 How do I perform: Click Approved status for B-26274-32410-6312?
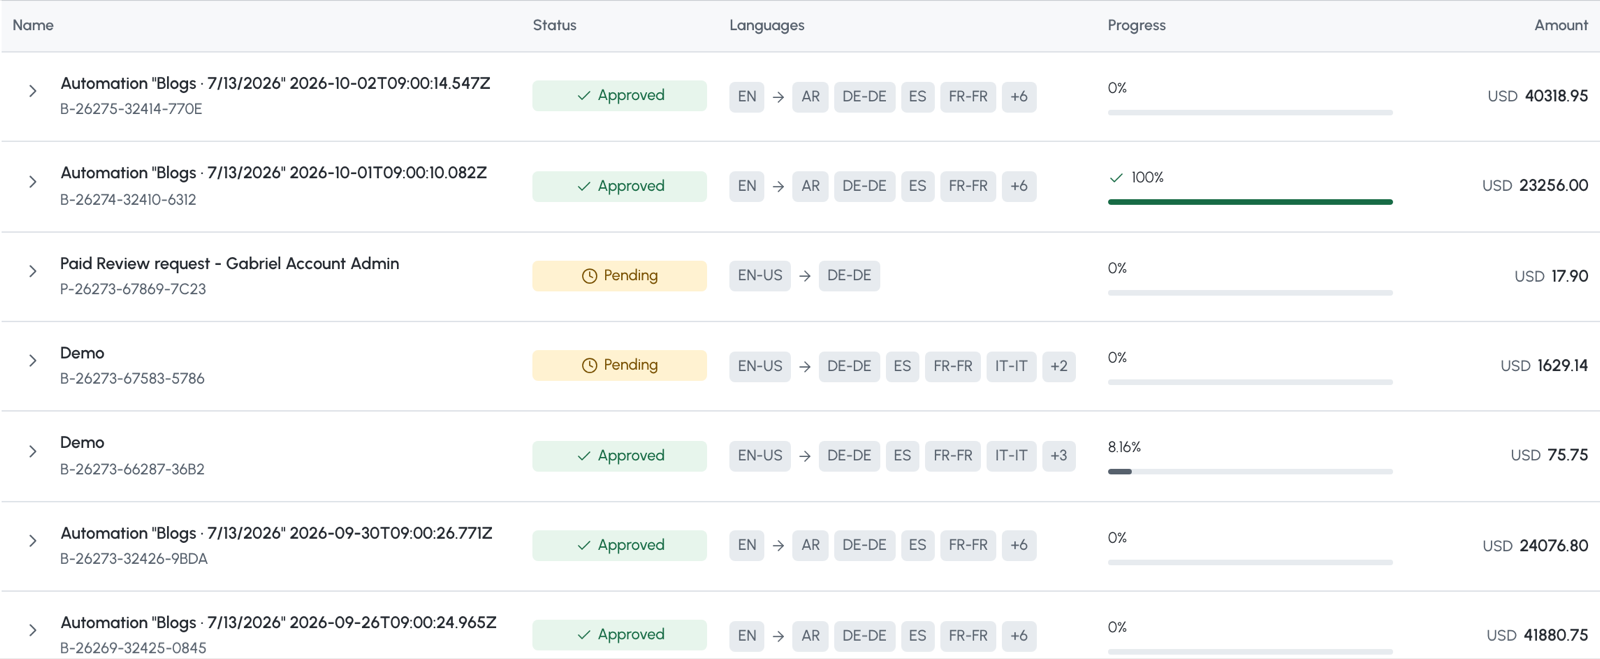[619, 186]
